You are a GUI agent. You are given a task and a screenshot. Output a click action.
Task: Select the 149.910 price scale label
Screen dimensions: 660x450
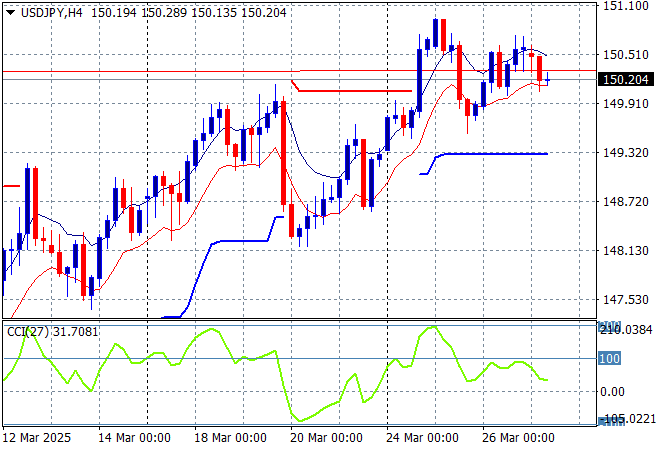click(x=625, y=104)
